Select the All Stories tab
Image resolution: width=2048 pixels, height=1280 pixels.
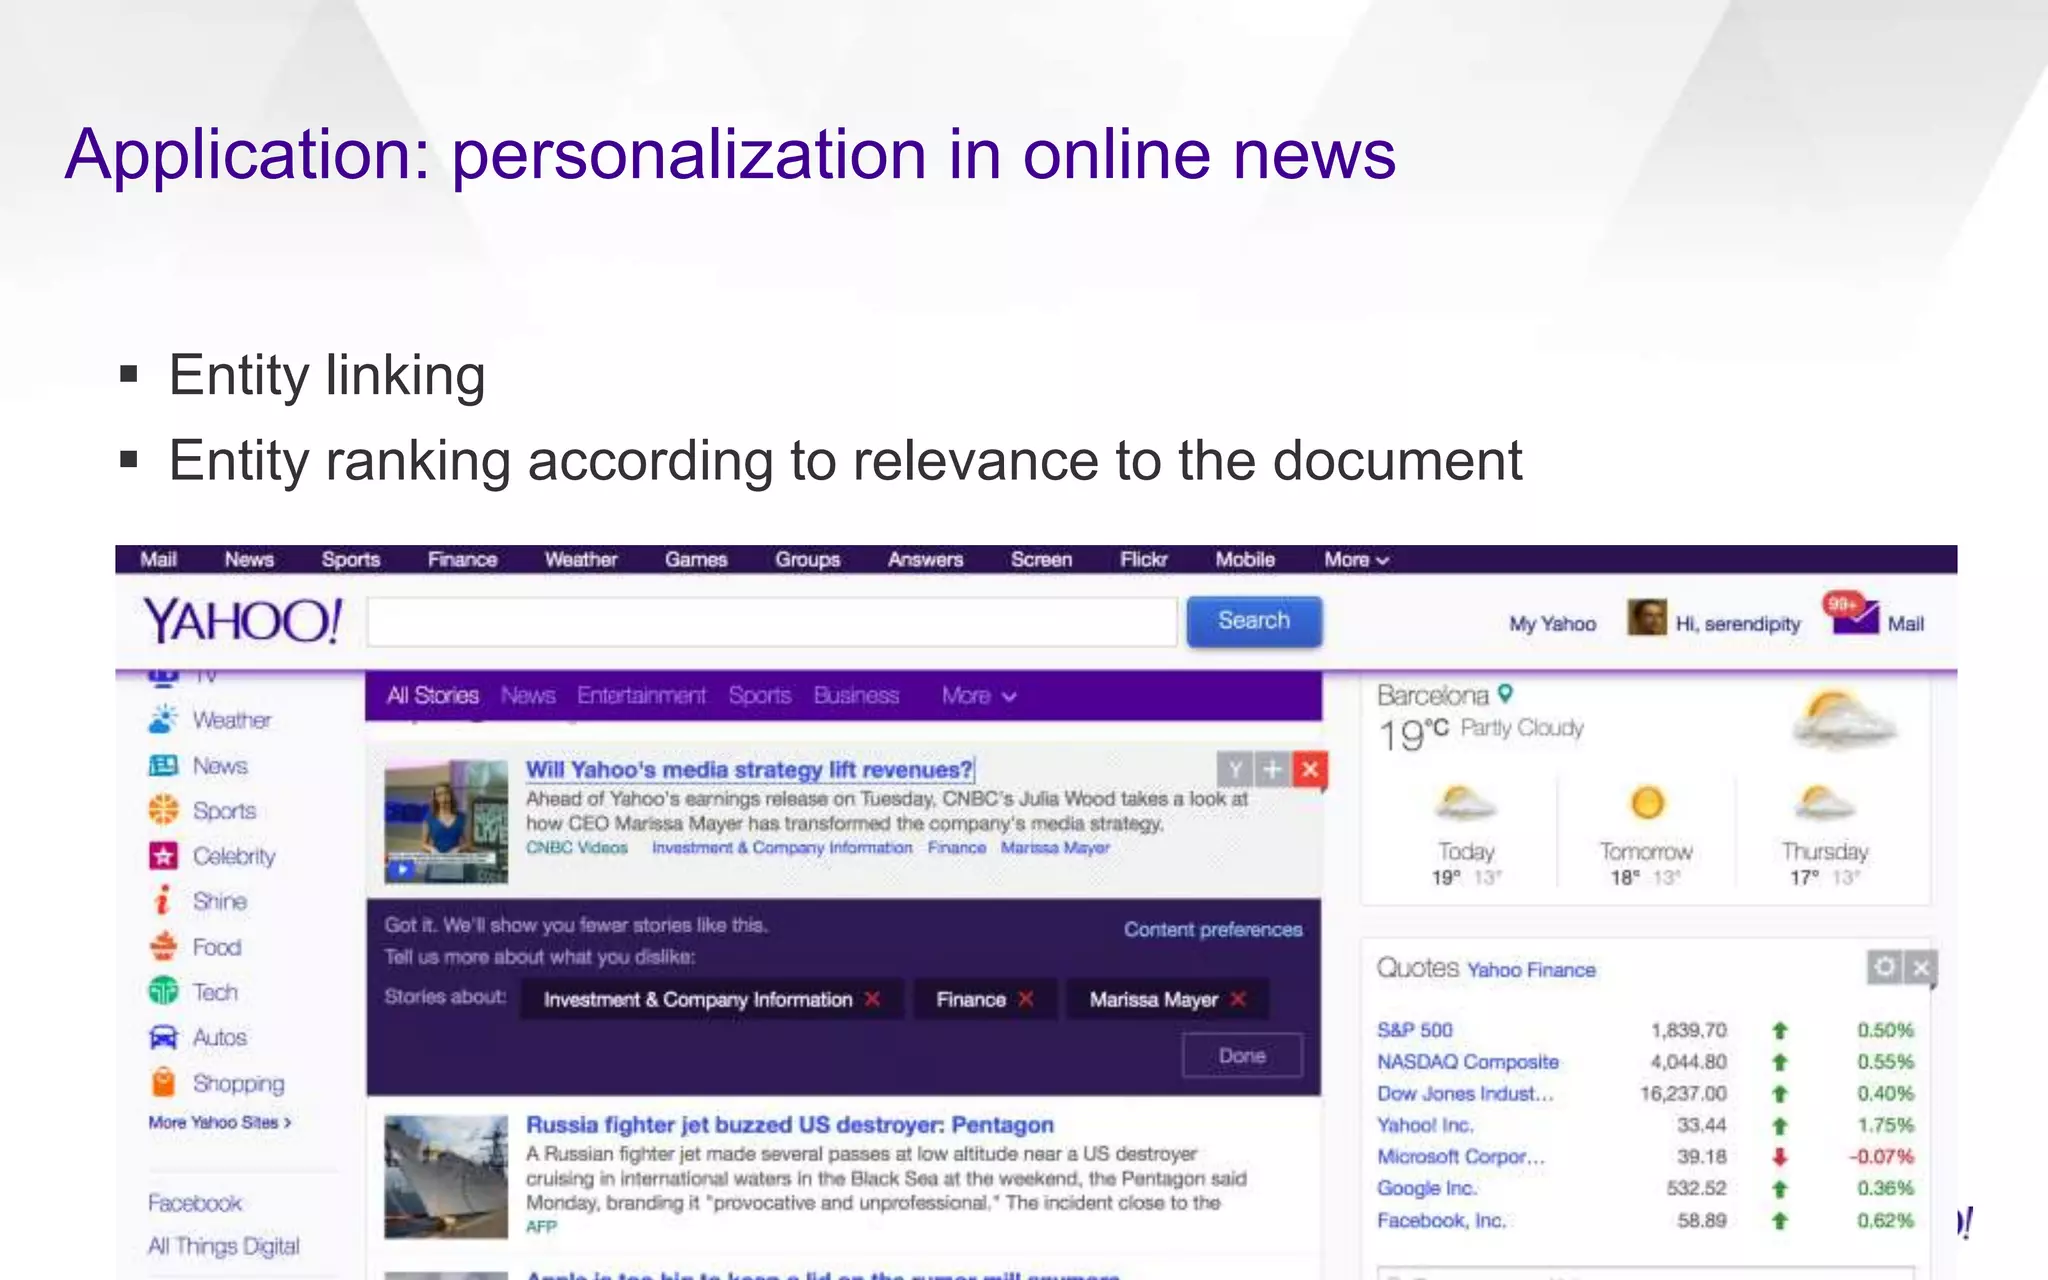pyautogui.click(x=432, y=695)
